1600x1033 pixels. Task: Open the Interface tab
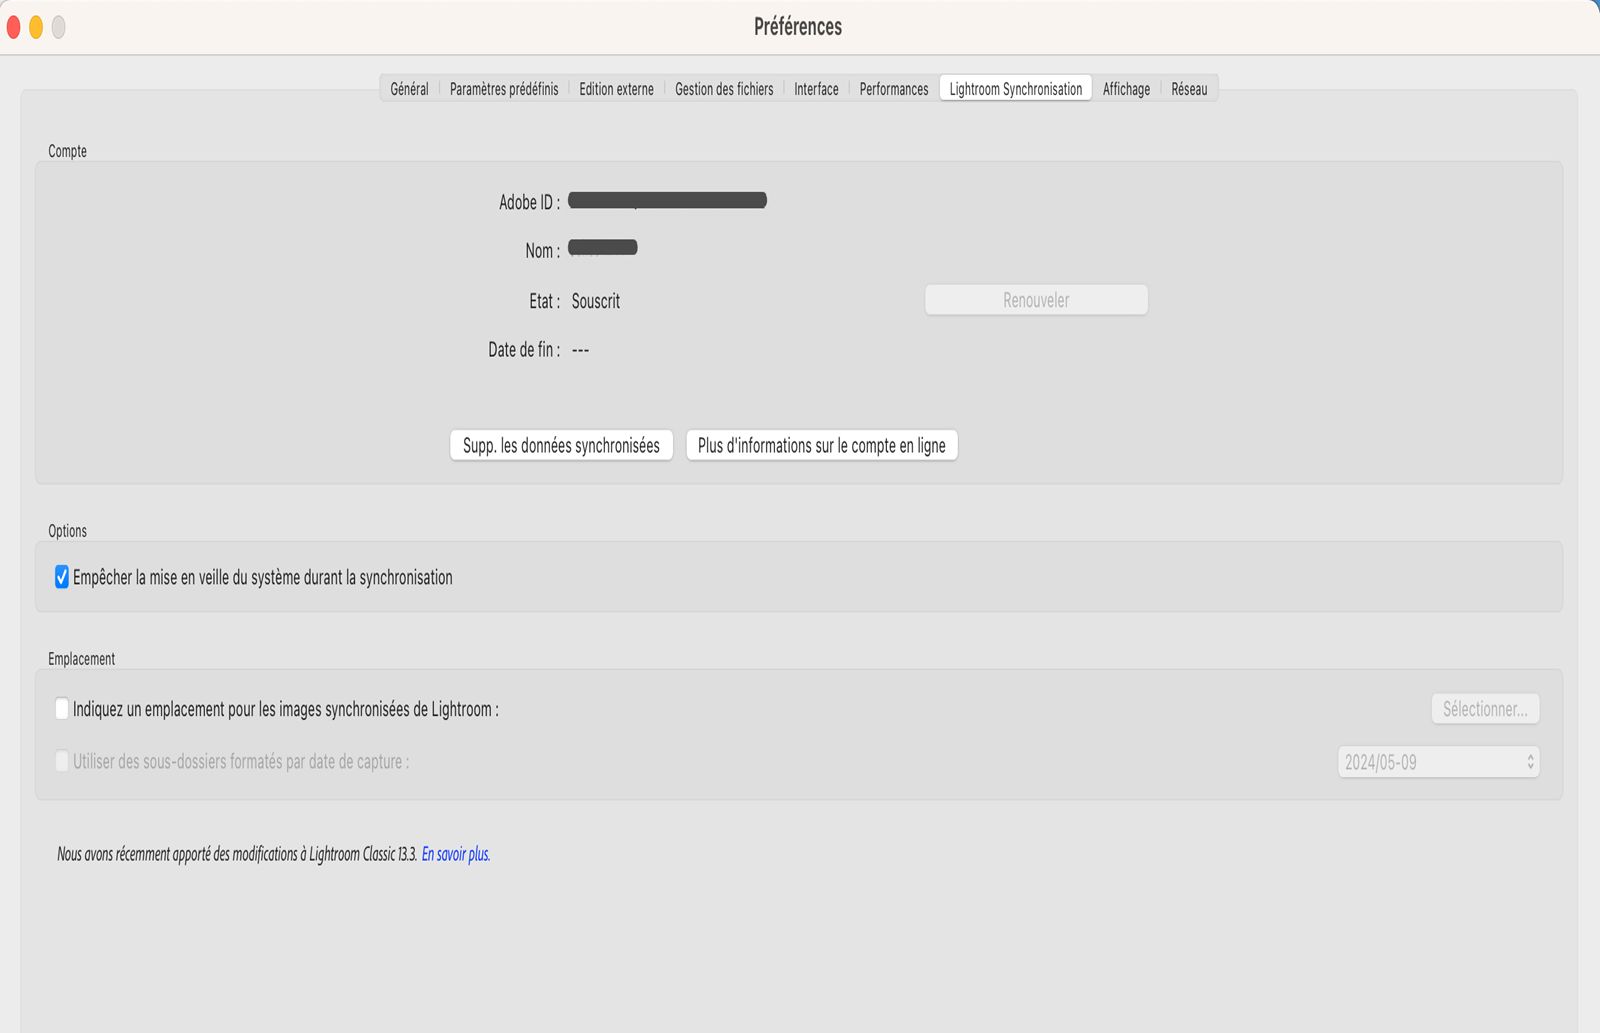pyautogui.click(x=816, y=89)
